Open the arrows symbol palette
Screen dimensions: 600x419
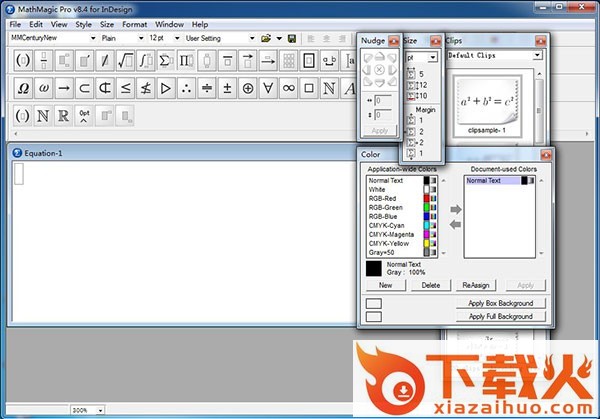(64, 88)
